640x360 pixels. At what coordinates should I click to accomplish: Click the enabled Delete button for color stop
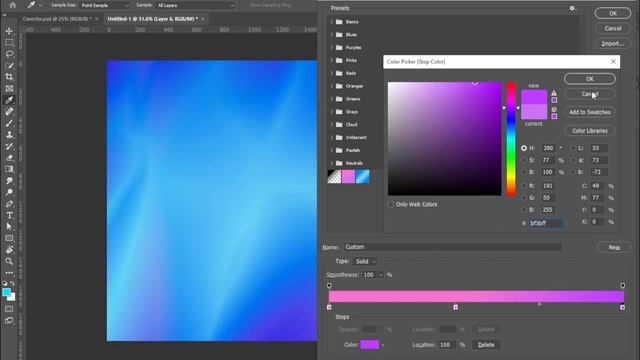coord(486,345)
